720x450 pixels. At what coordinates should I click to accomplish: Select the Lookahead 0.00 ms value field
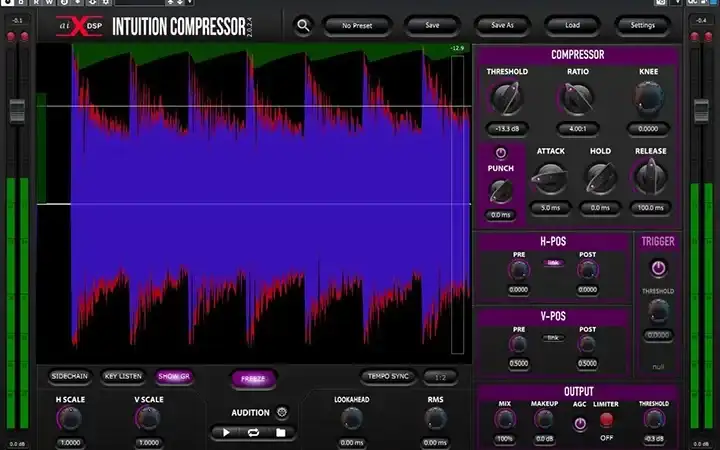point(352,443)
